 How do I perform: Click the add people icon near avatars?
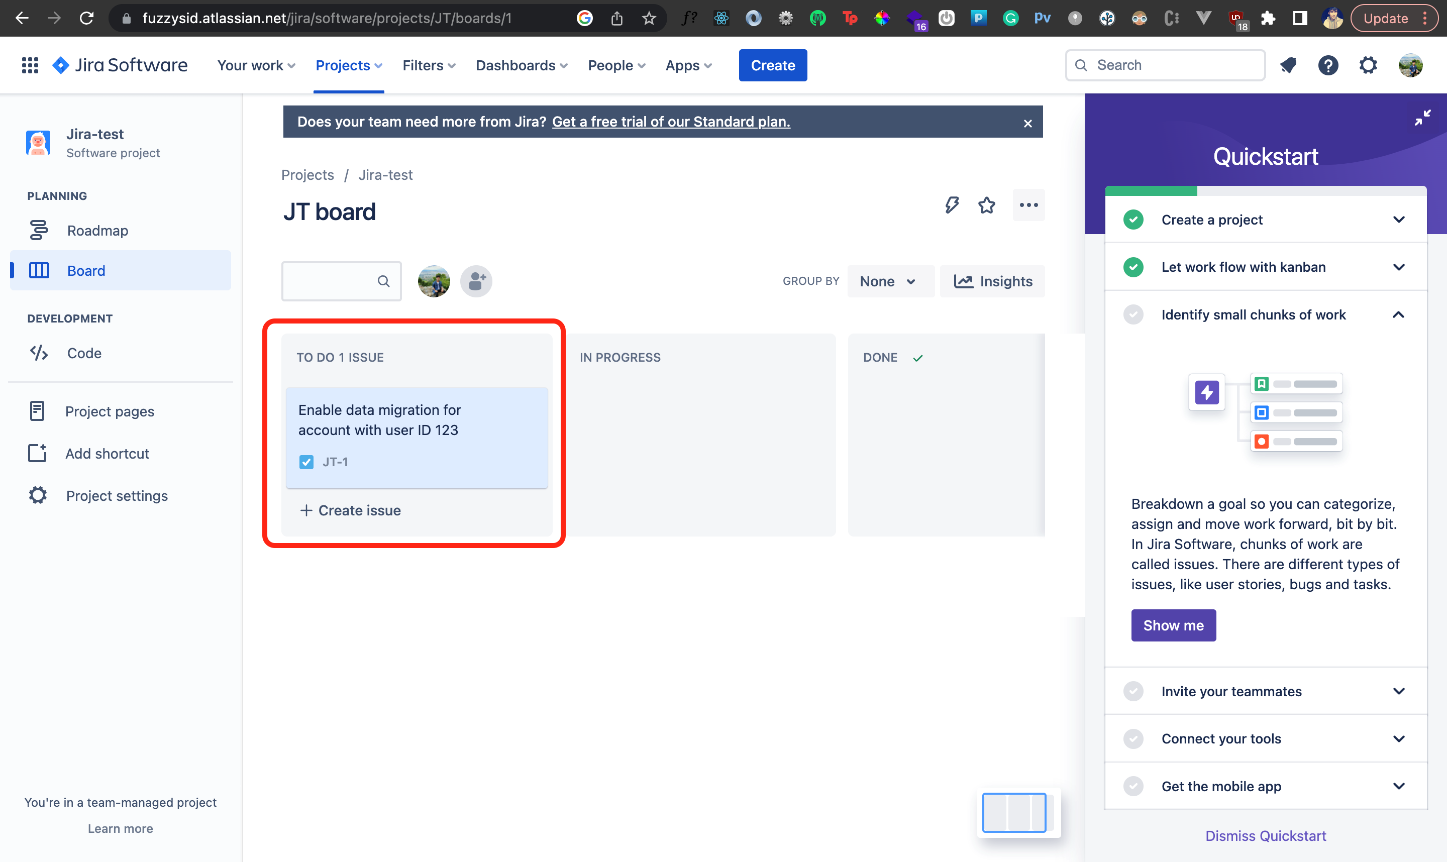(476, 281)
